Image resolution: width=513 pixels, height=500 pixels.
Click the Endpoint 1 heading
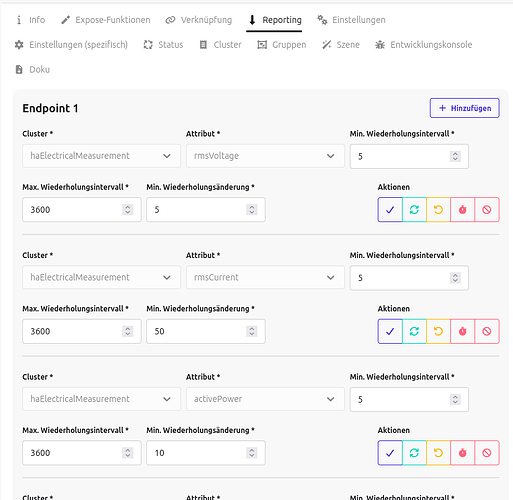pos(50,108)
